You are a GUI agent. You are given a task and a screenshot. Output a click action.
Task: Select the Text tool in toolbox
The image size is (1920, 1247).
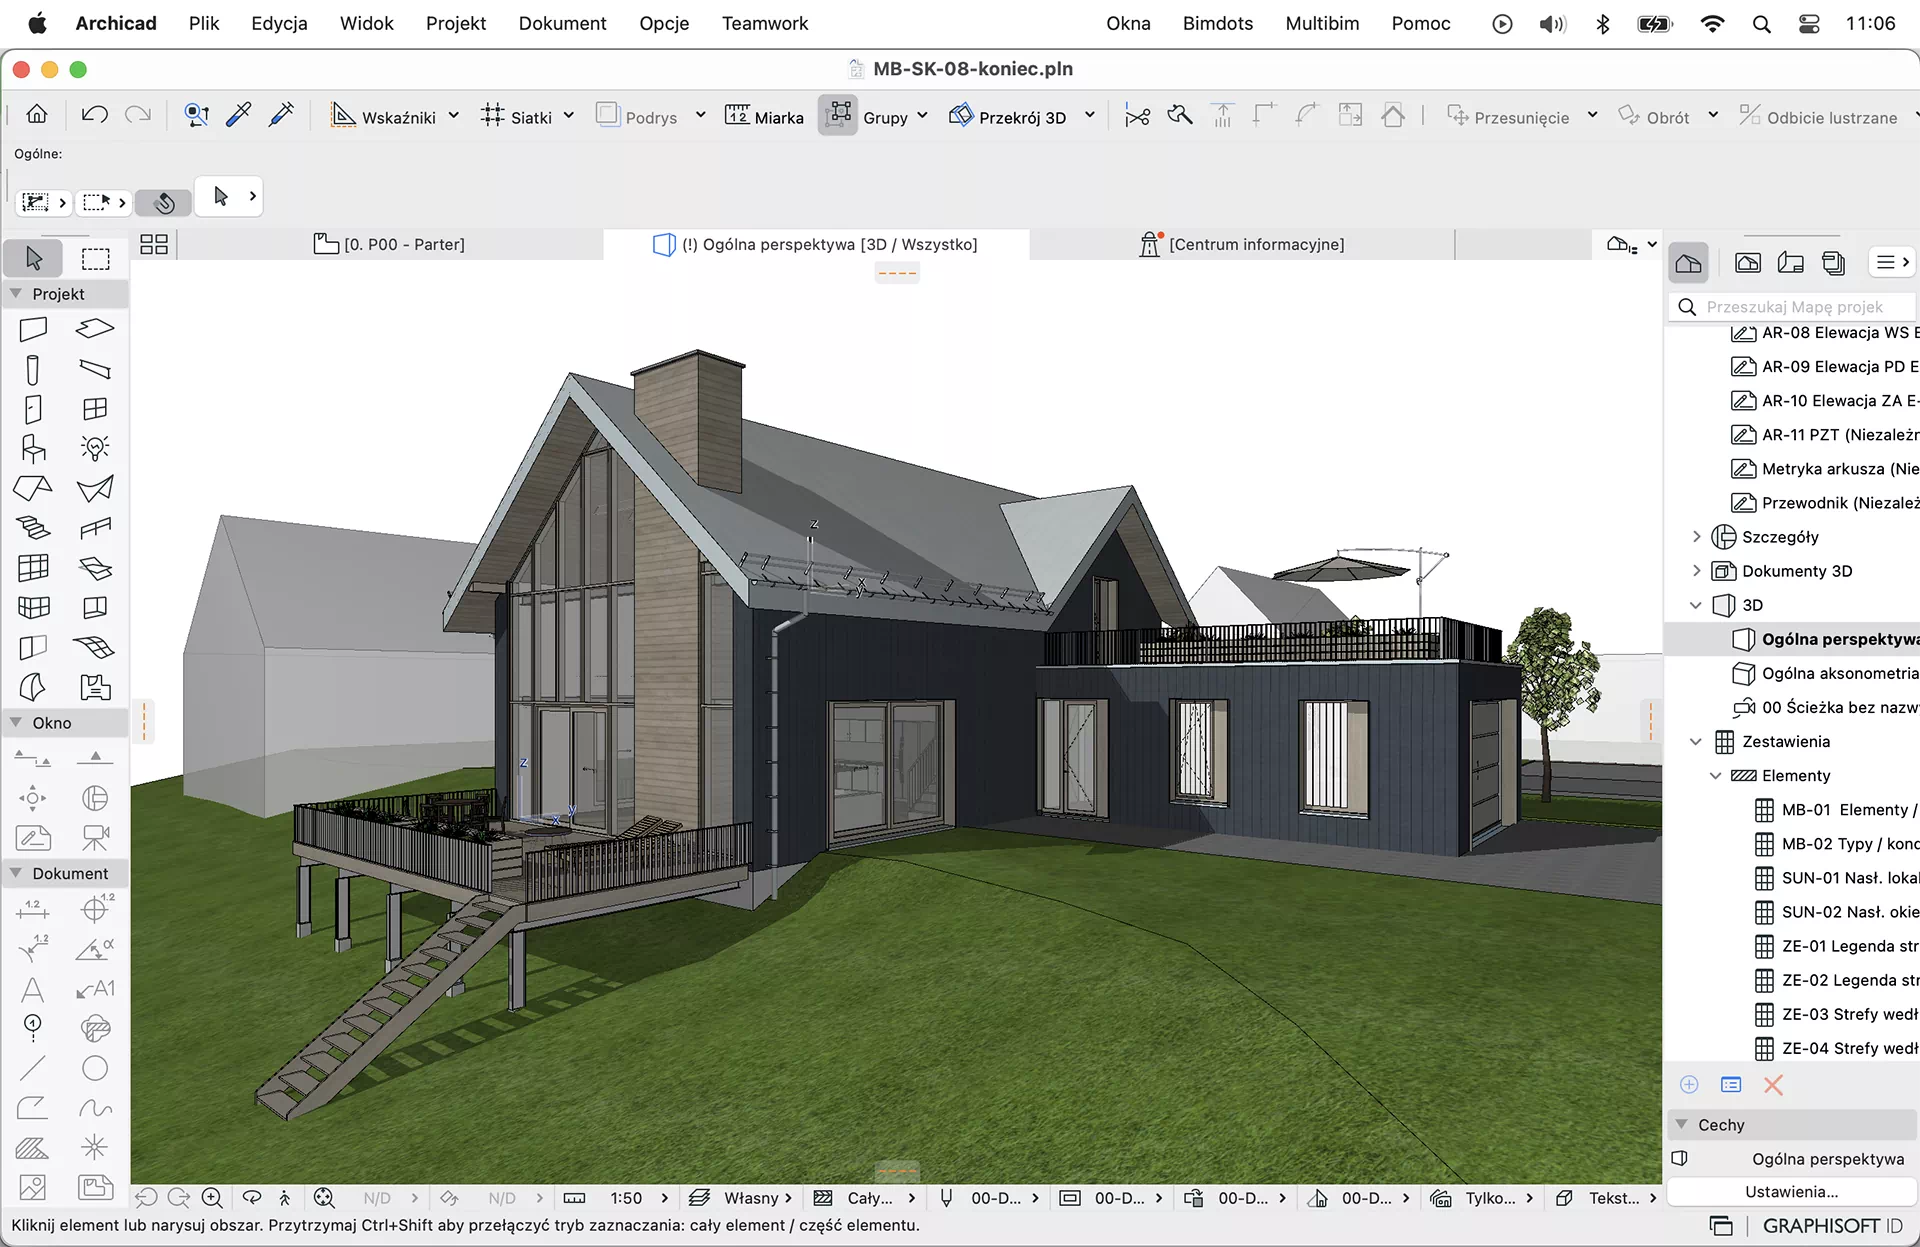coord(33,989)
